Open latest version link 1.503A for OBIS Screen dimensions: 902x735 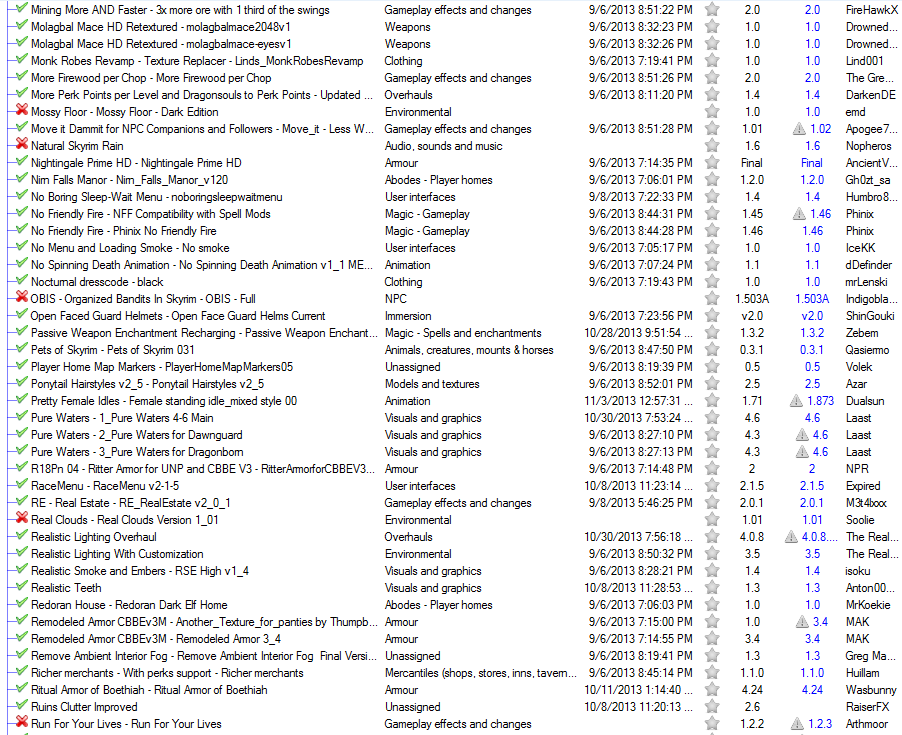click(812, 299)
